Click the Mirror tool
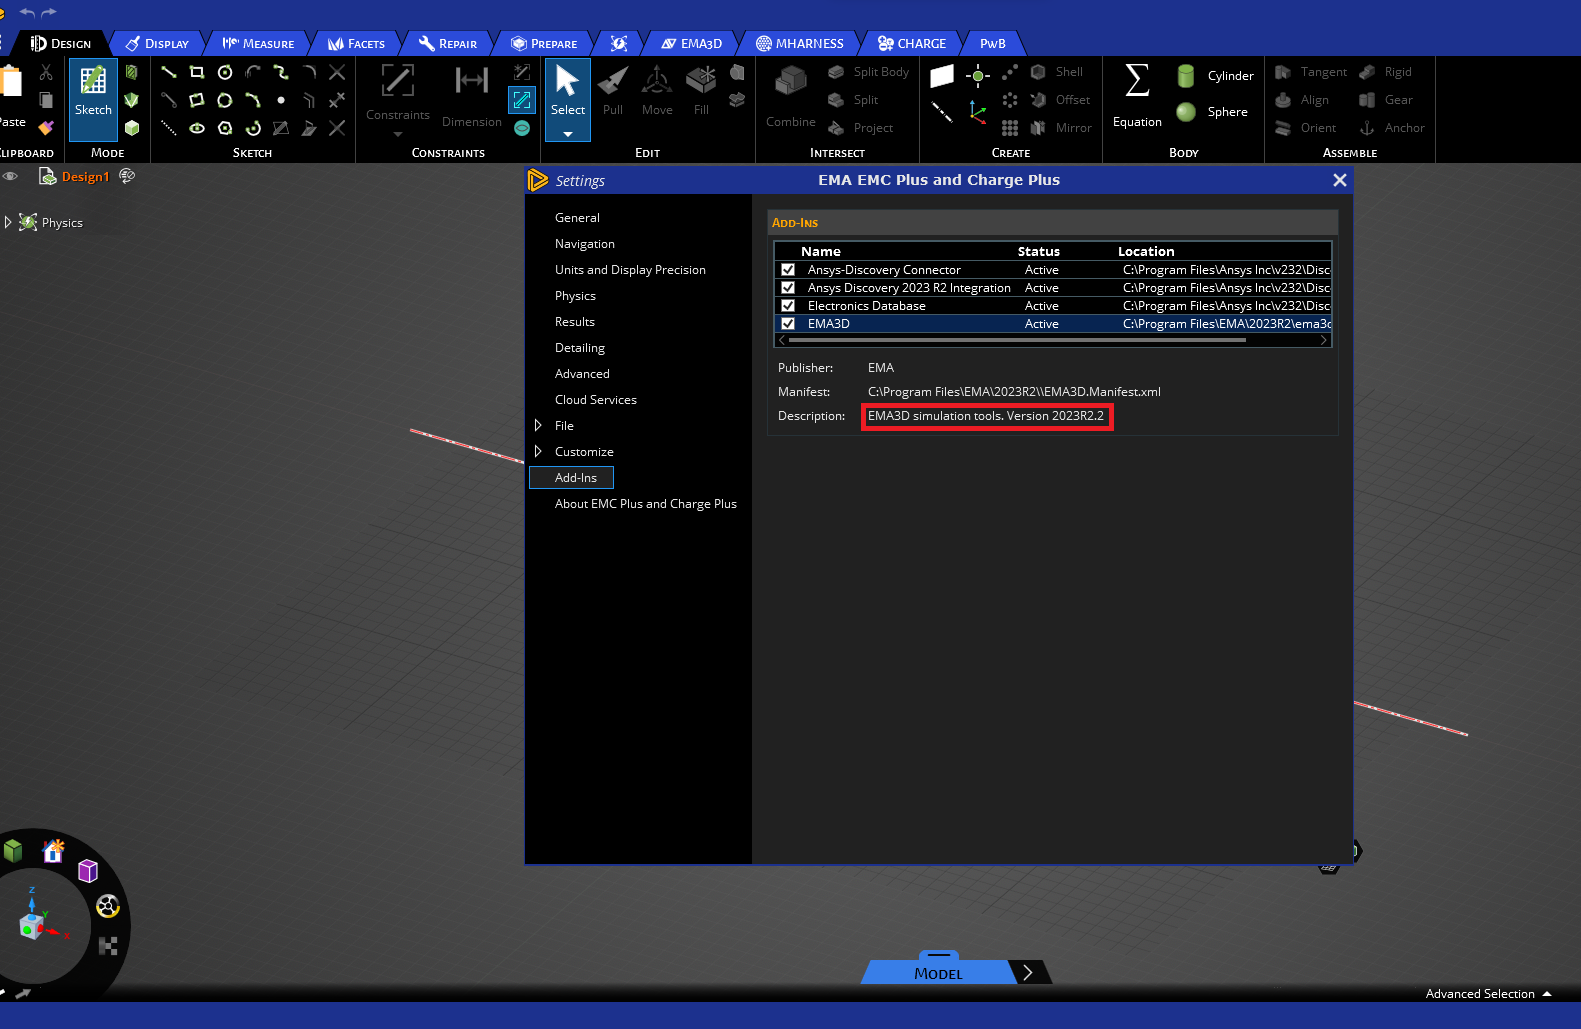1581x1029 pixels. click(x=1061, y=128)
